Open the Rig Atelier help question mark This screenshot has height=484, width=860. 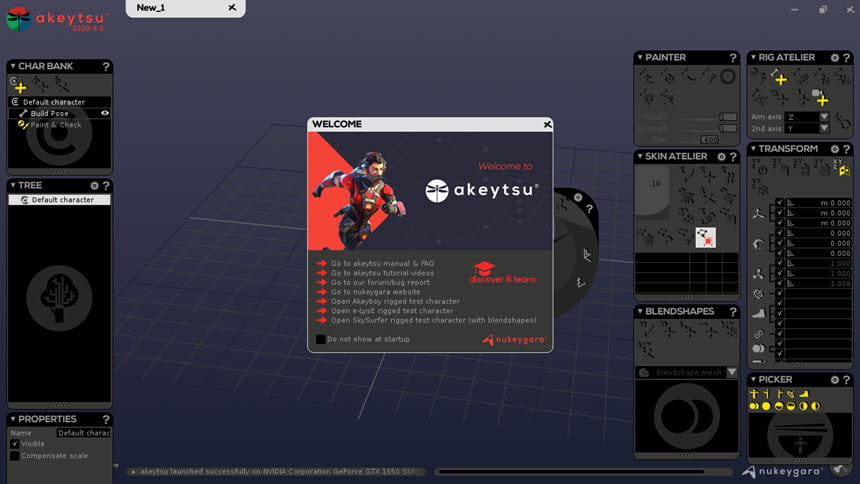click(846, 58)
